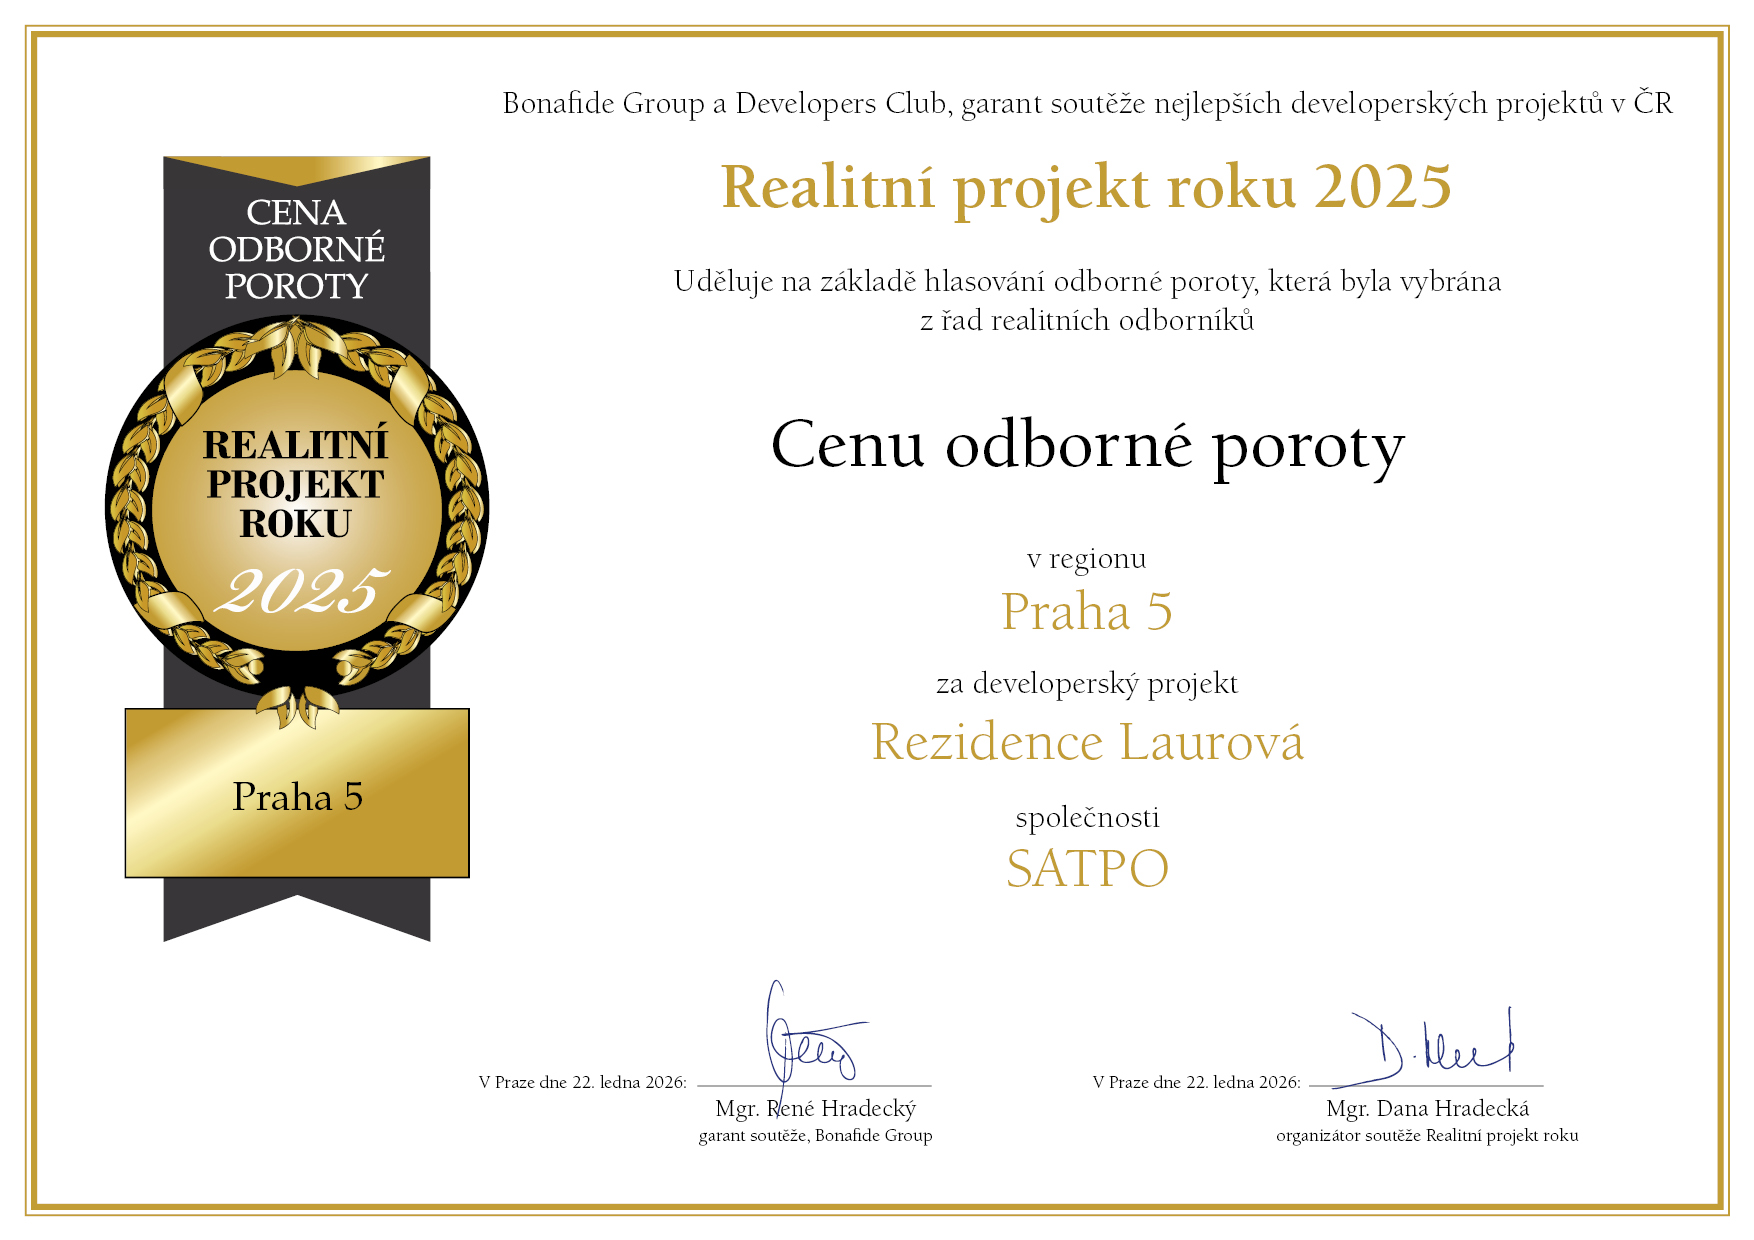Select the 'SATPO' company name
This screenshot has height=1240, width=1754.
coord(1087,868)
